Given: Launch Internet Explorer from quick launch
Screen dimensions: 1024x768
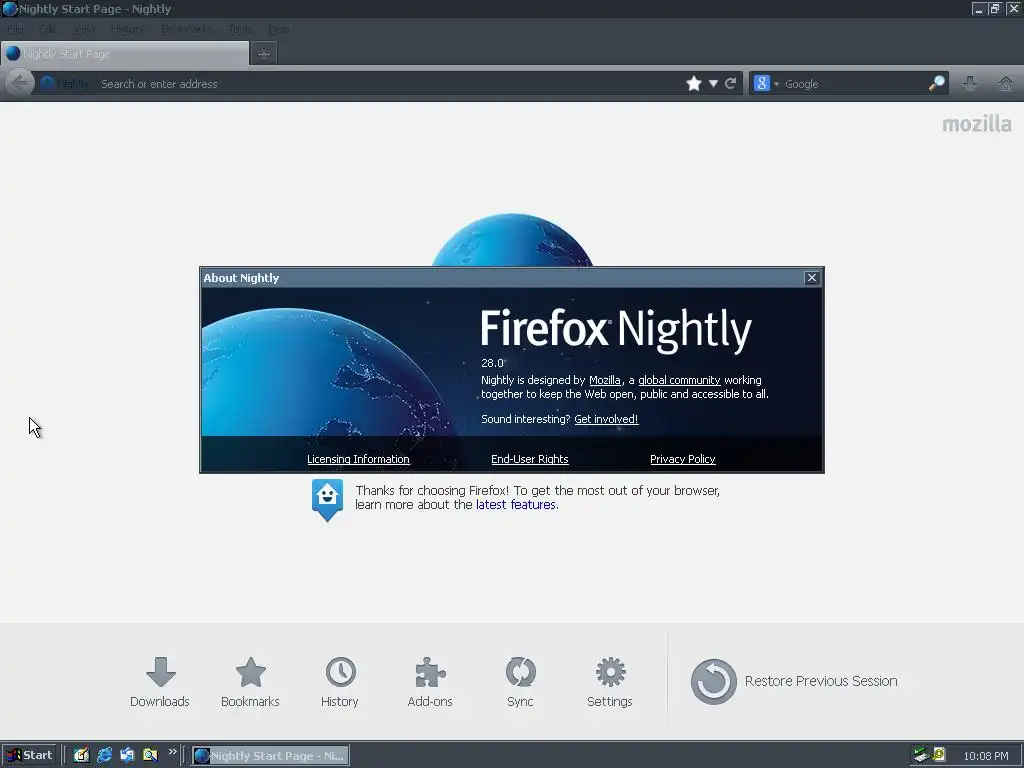Looking at the screenshot, I should [104, 755].
